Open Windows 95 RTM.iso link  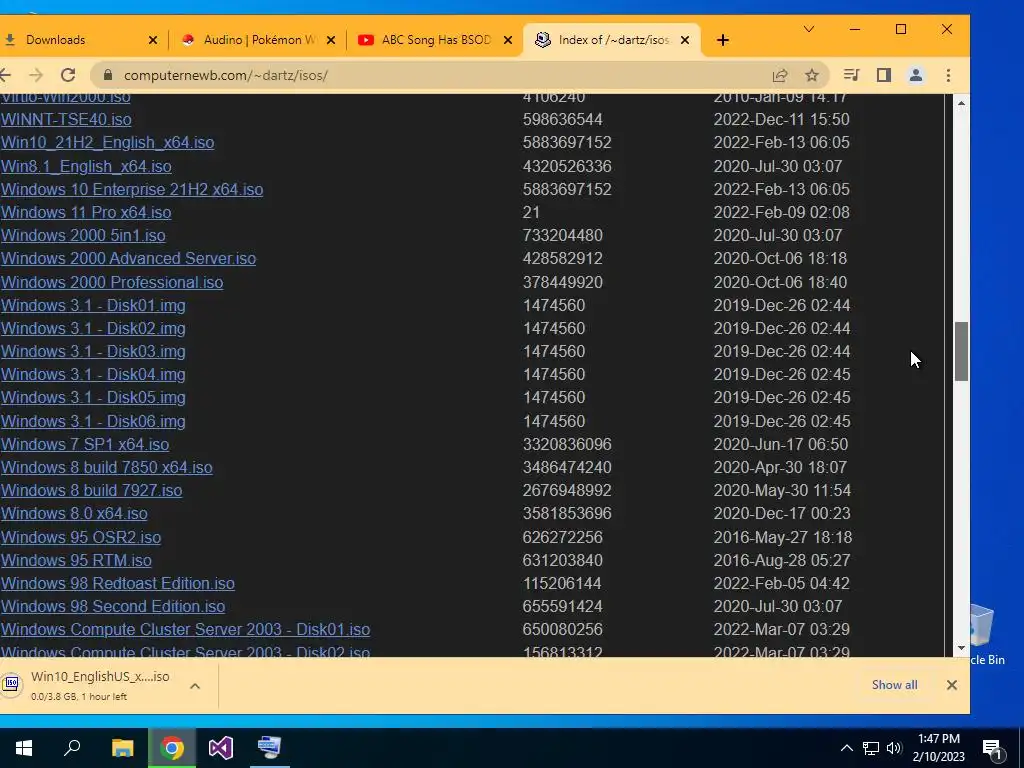pos(76,560)
